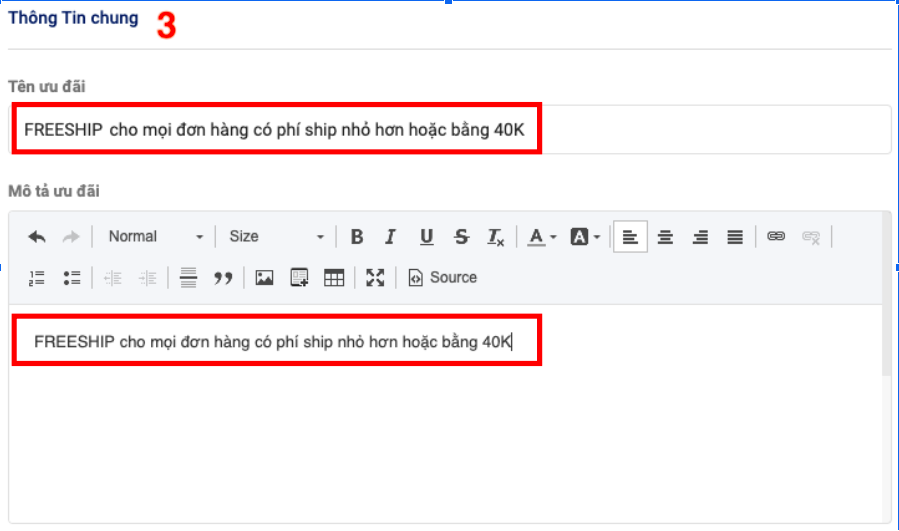The image size is (899, 531).
Task: Click the Undo arrow in editor toolbar
Action: pyautogui.click(x=37, y=236)
